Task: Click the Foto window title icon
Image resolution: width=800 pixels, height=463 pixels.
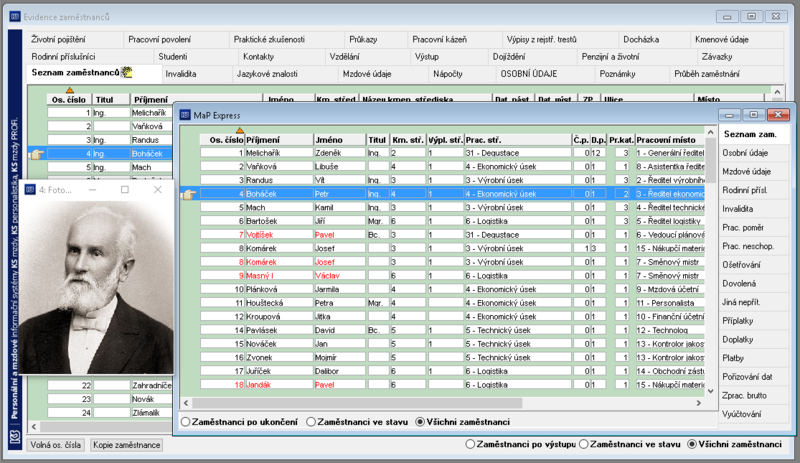Action: (30, 189)
